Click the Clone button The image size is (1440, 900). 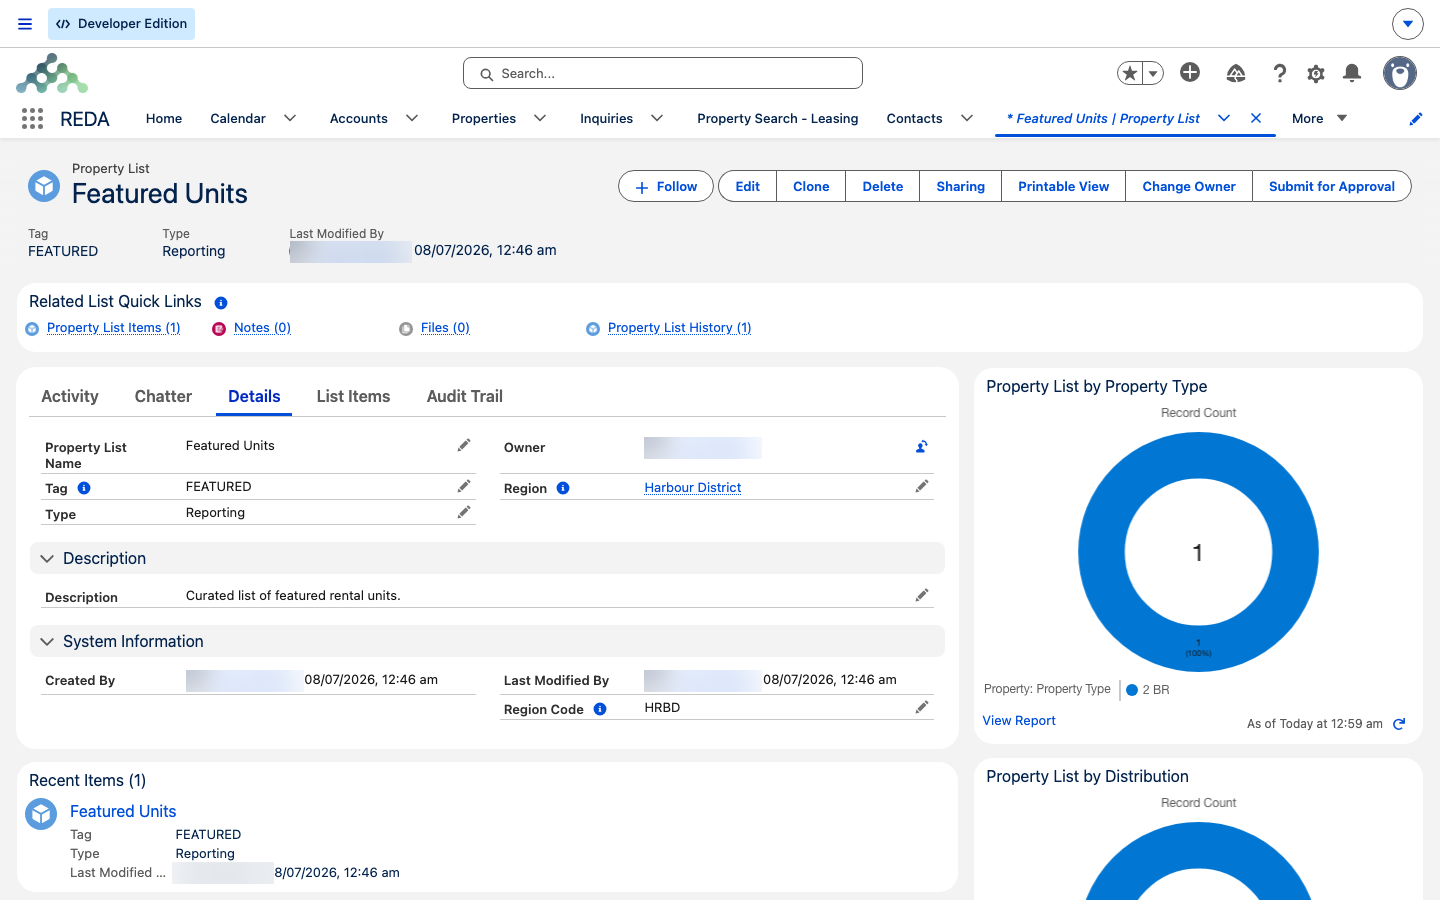811,186
